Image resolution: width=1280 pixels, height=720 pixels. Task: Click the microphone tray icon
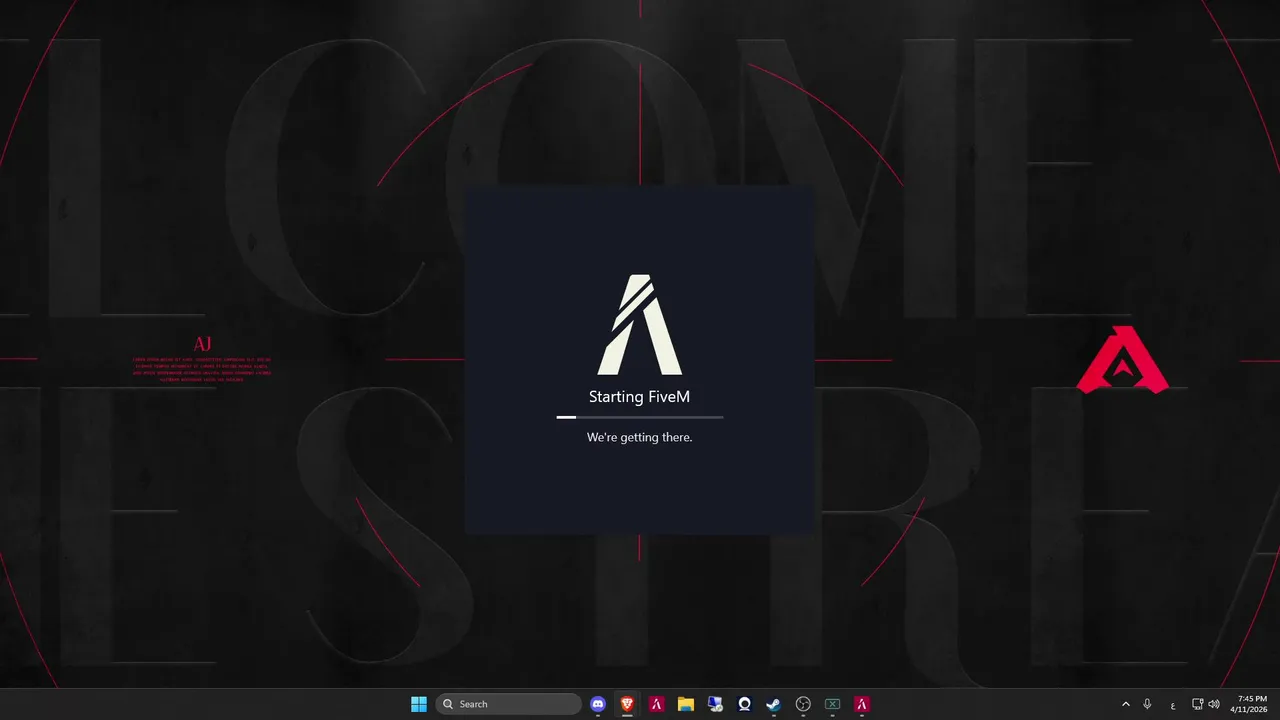(x=1147, y=704)
